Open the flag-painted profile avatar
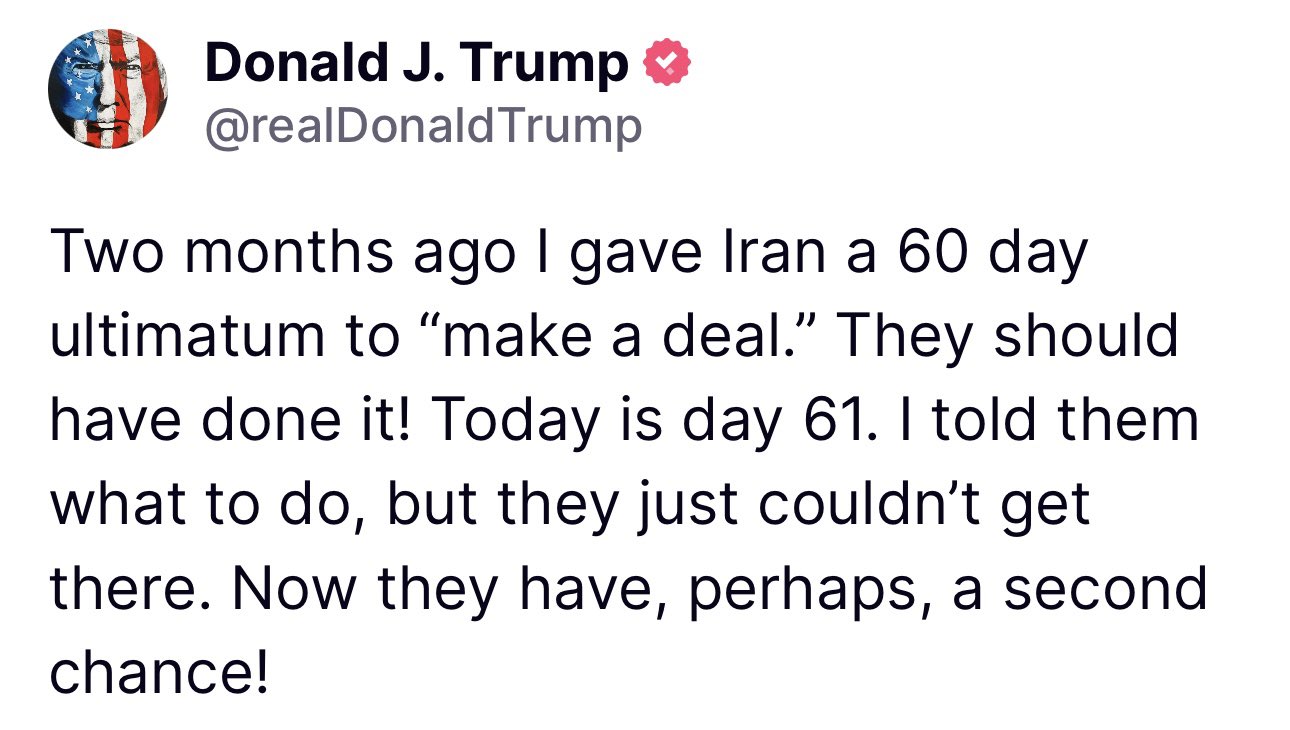Image resolution: width=1290 pixels, height=730 pixels. (x=108, y=90)
